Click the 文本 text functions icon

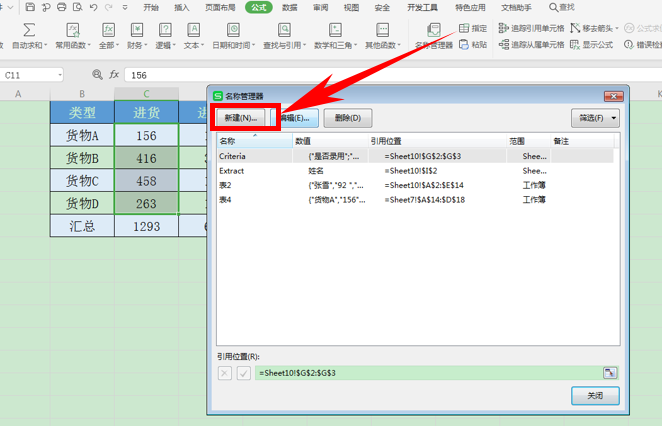coord(193,30)
